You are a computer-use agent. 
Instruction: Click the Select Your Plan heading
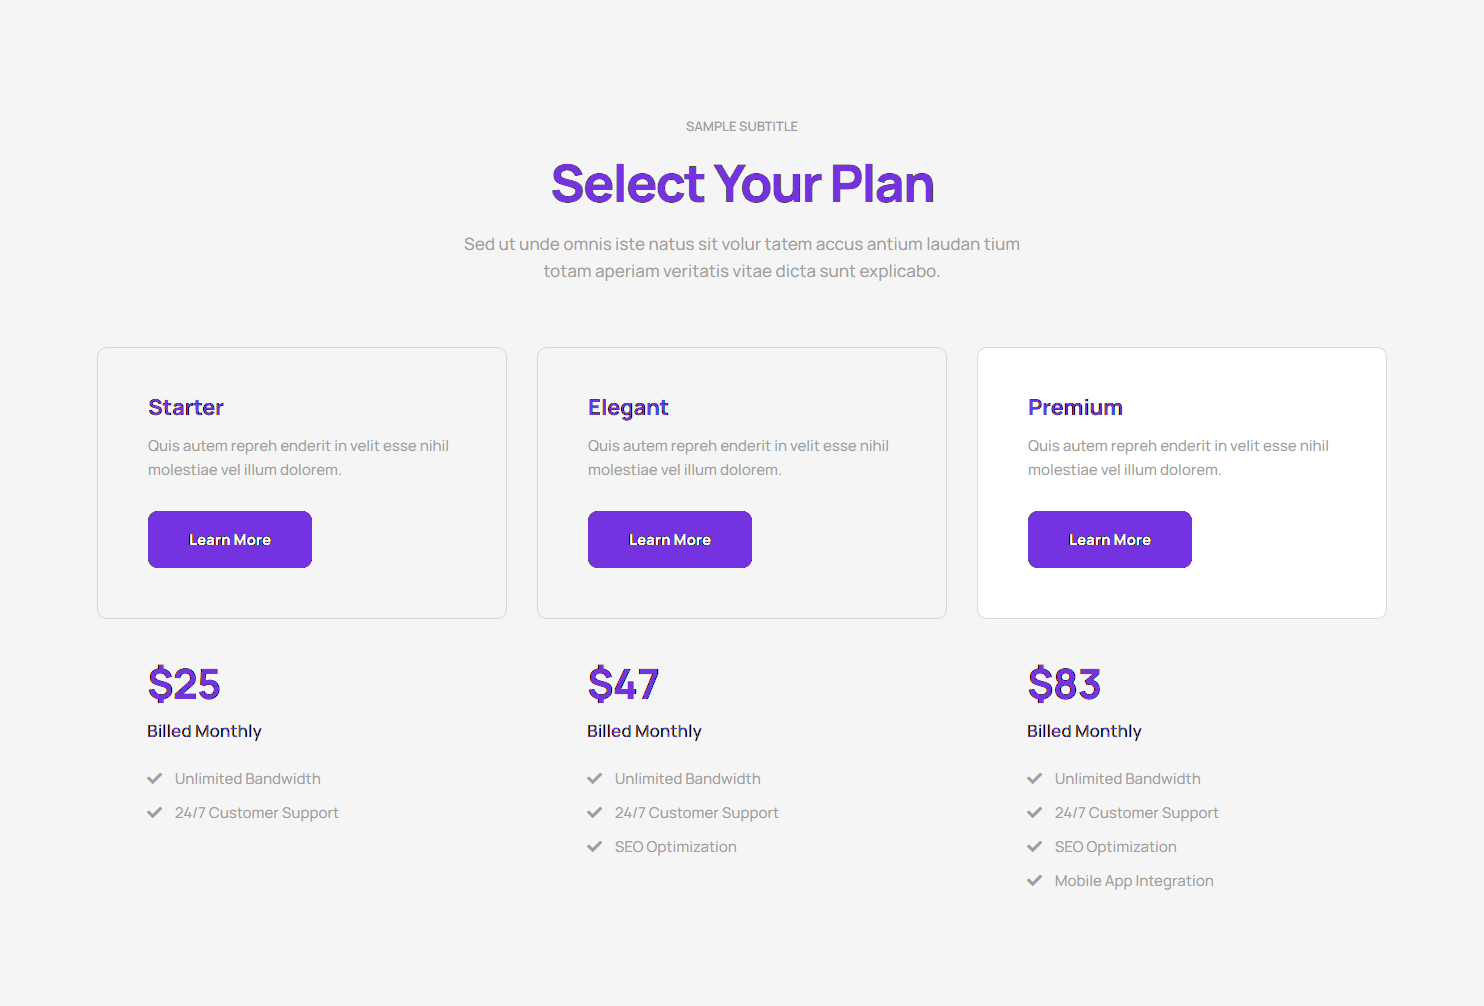[x=742, y=184]
